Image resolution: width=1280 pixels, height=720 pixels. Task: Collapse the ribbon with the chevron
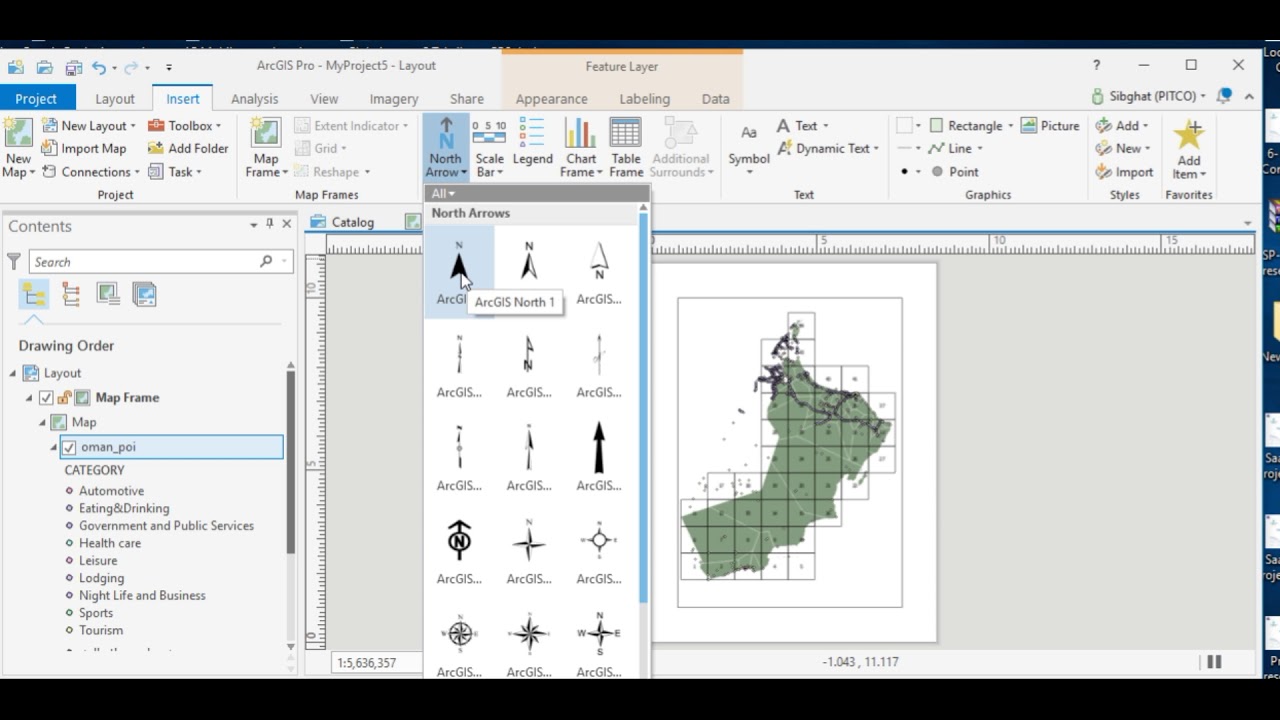point(1249,97)
